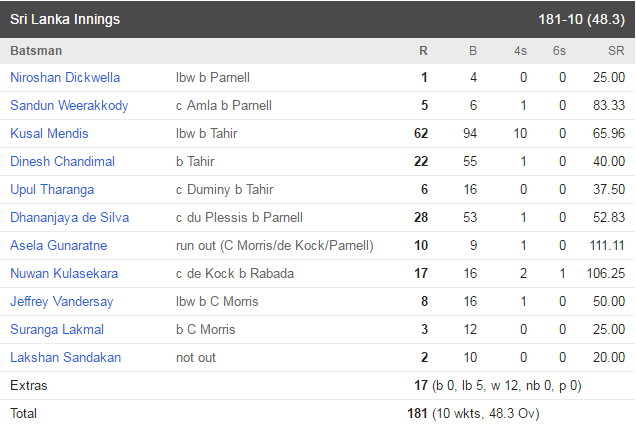Click Kusal Mendis runs value 62
The height and width of the screenshot is (433, 636).
(x=421, y=133)
